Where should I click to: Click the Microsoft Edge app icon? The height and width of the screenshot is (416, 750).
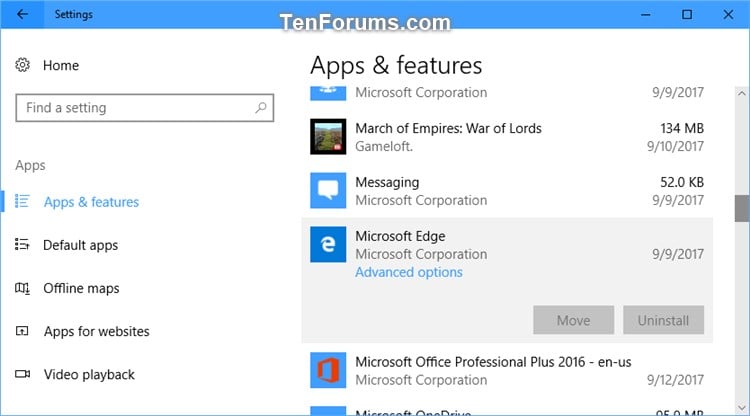coord(328,244)
